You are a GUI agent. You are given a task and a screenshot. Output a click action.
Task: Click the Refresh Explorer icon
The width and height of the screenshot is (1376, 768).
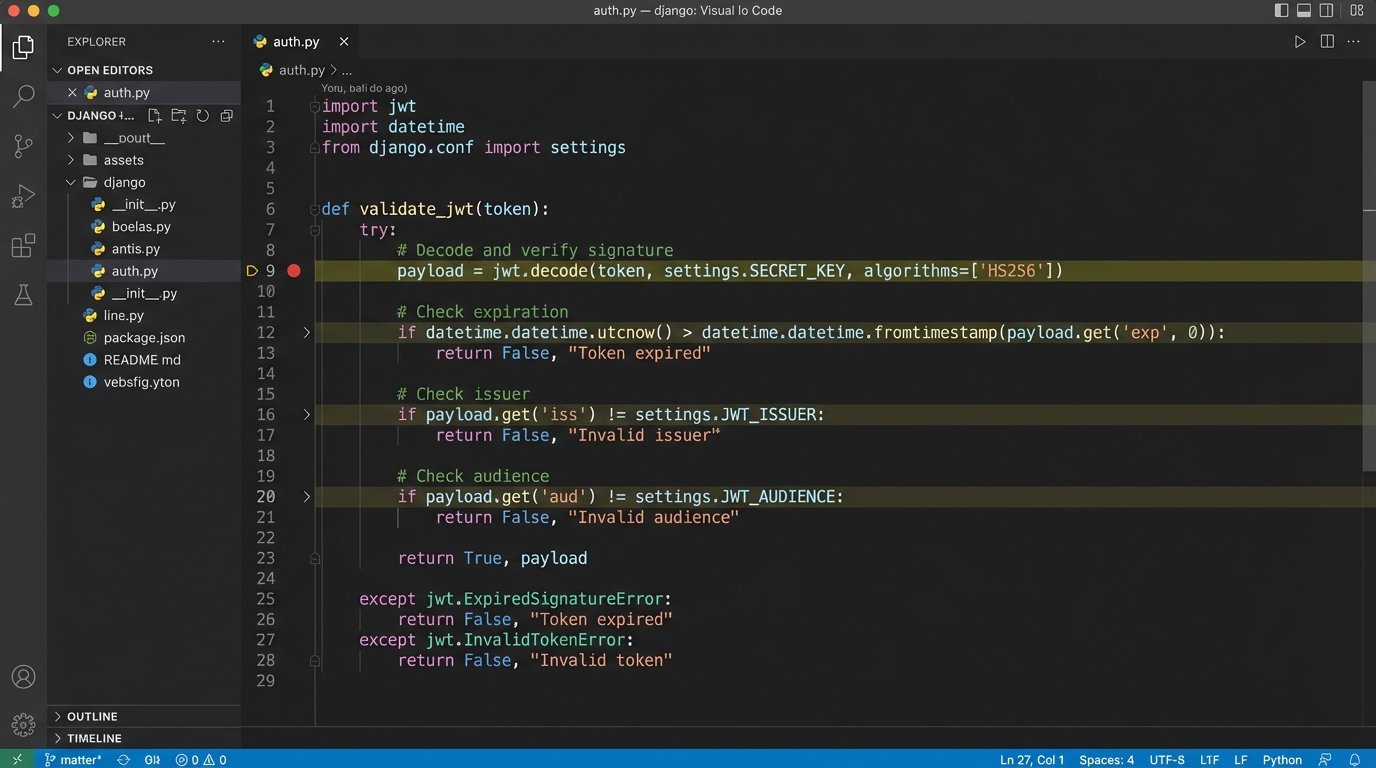click(203, 115)
